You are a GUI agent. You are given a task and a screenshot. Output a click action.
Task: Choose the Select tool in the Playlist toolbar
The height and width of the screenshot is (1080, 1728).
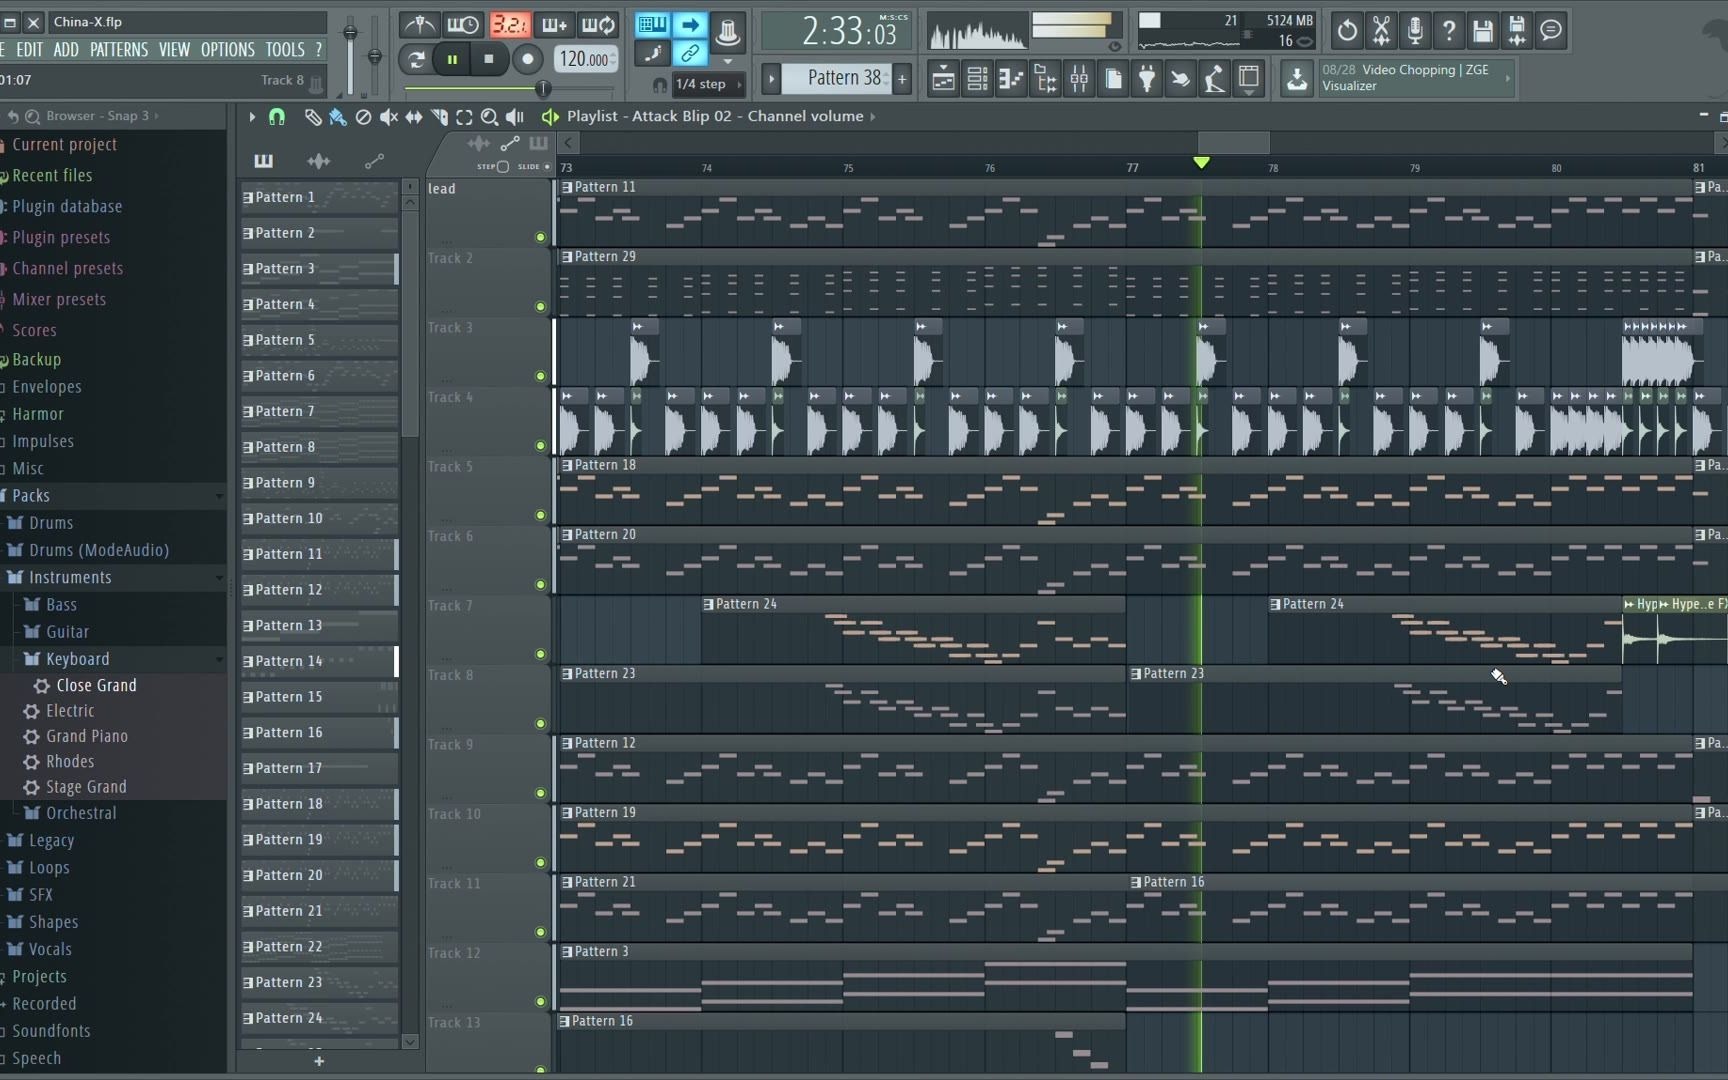click(x=464, y=117)
